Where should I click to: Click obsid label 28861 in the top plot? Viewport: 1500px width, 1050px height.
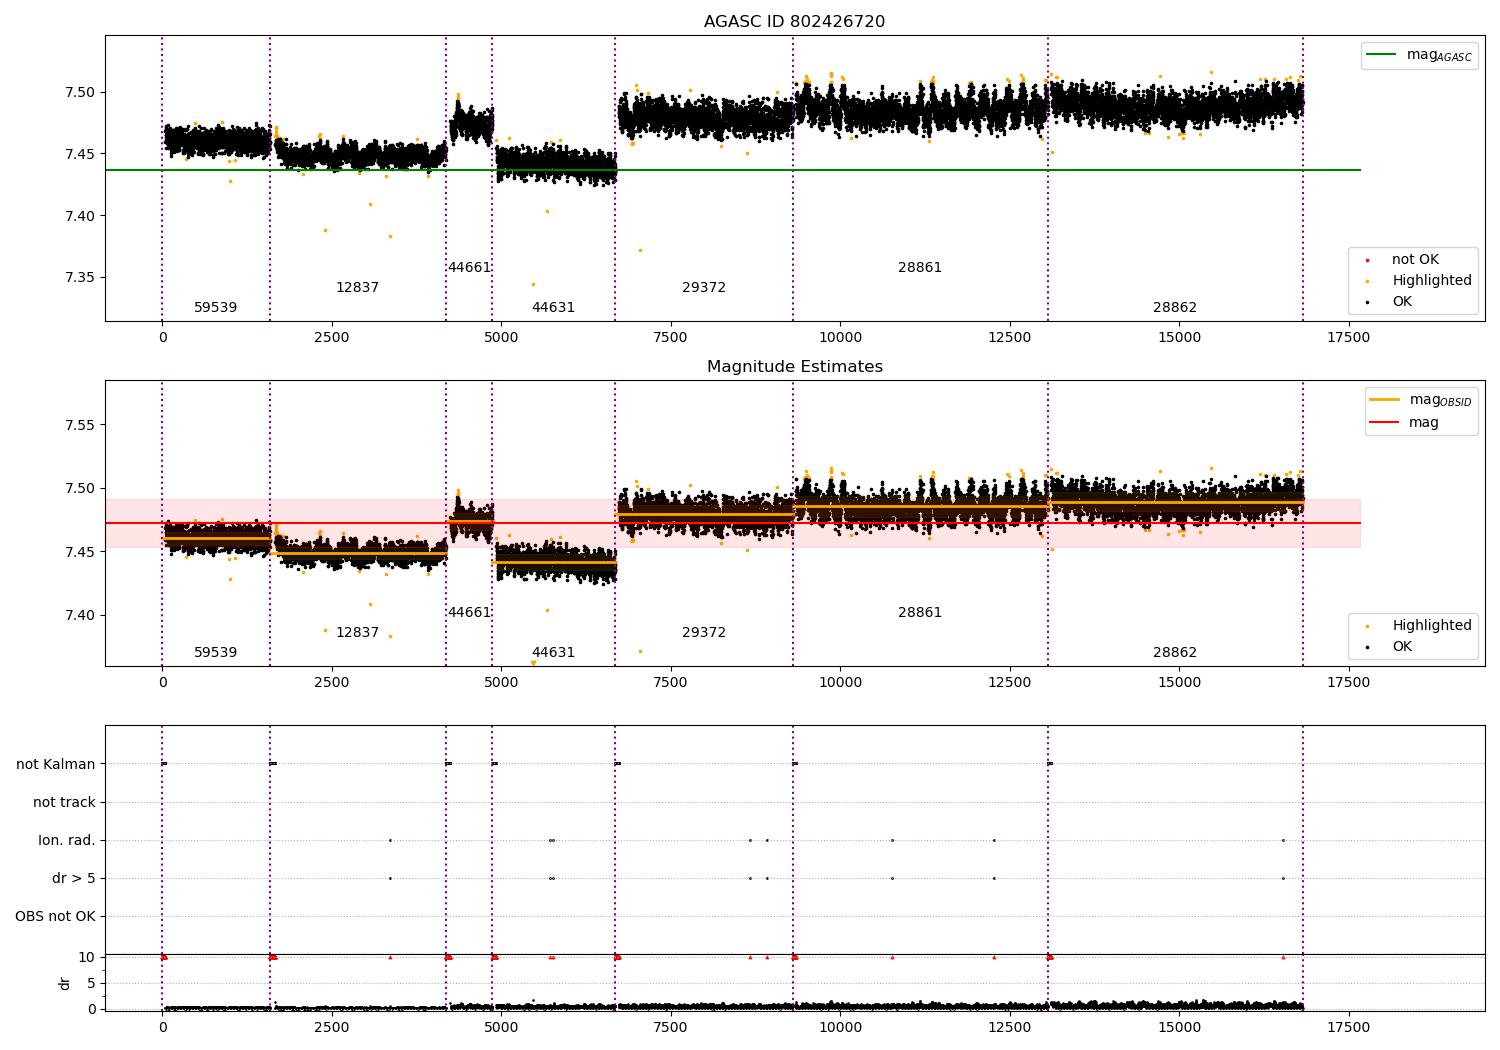point(920,268)
